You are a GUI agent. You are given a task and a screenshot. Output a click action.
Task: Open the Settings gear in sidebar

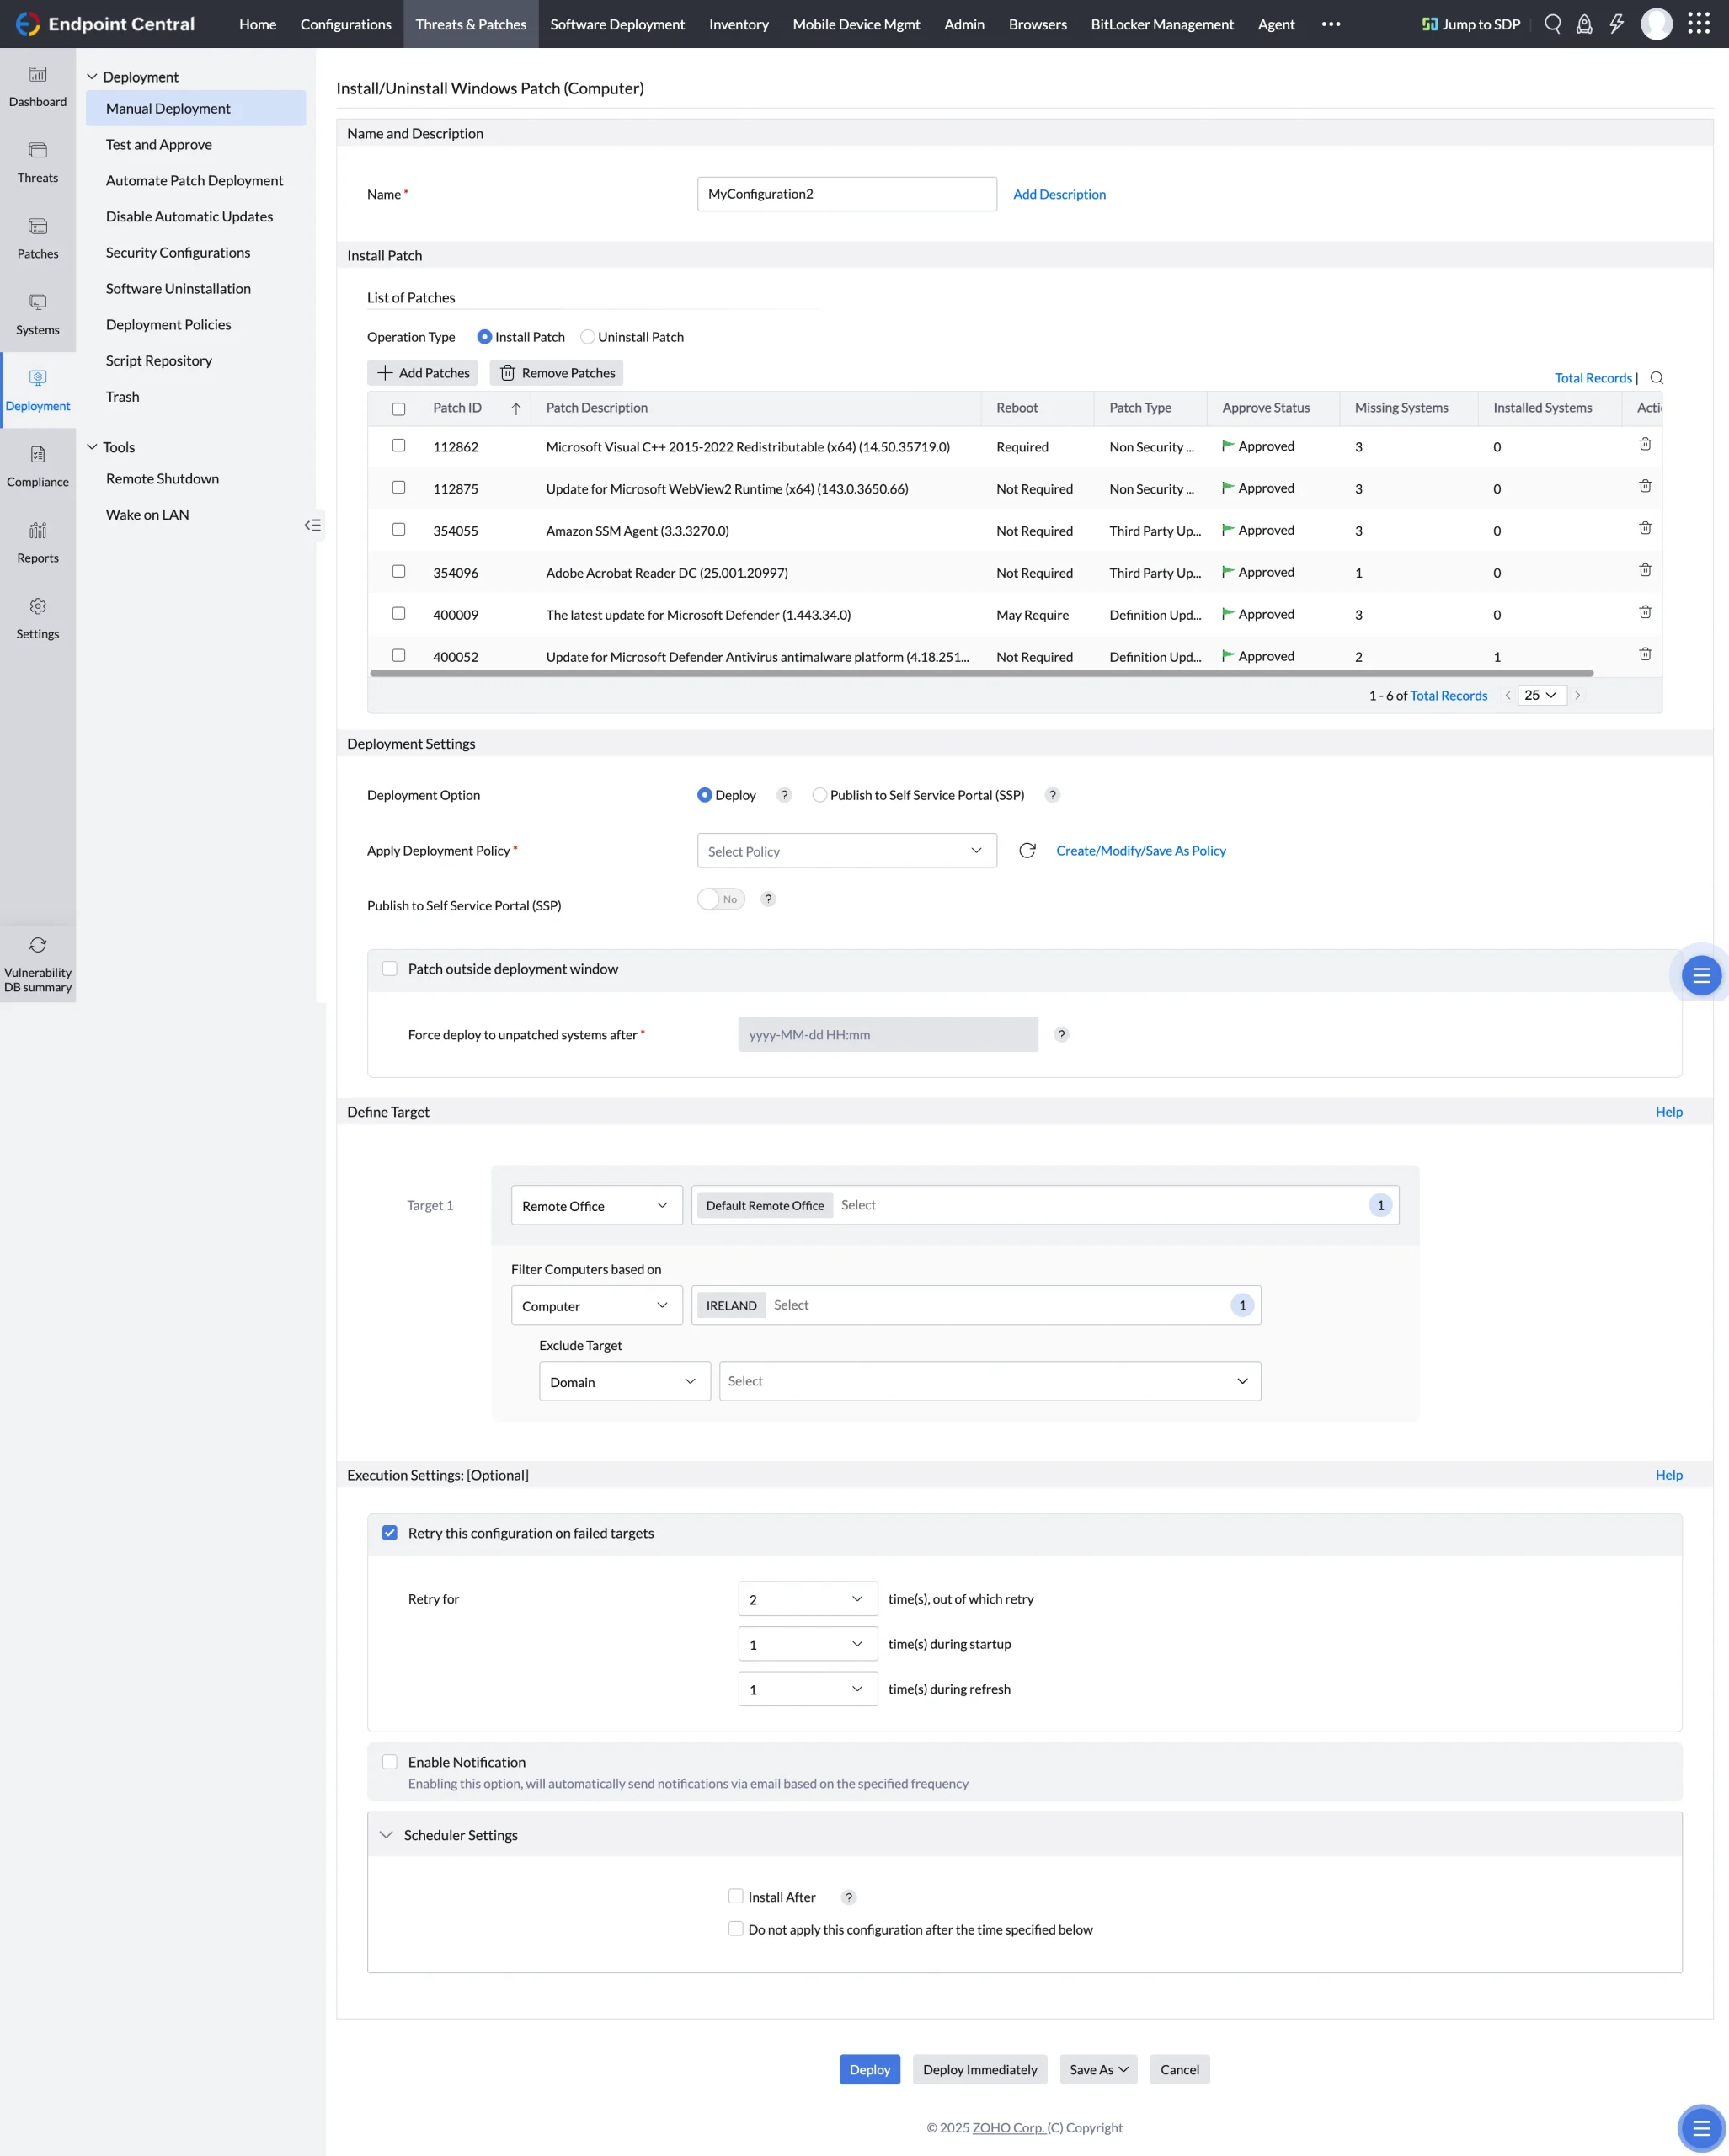(x=38, y=607)
